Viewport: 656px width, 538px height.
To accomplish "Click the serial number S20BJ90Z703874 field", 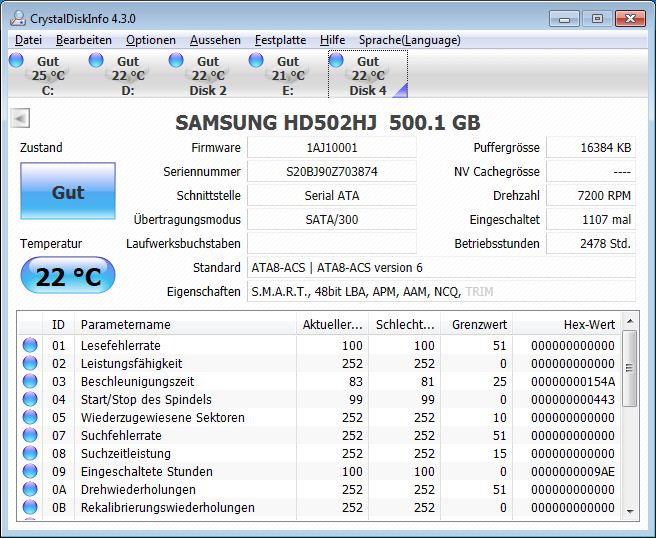I will (332, 172).
